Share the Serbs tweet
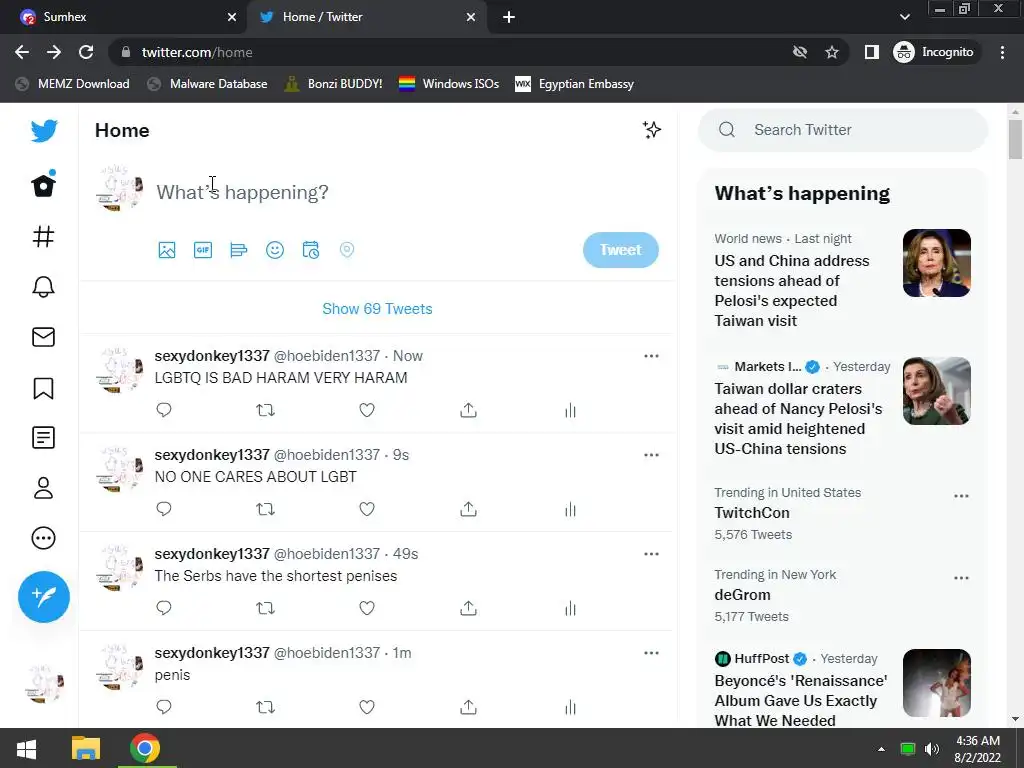1024x768 pixels. [x=468, y=608]
